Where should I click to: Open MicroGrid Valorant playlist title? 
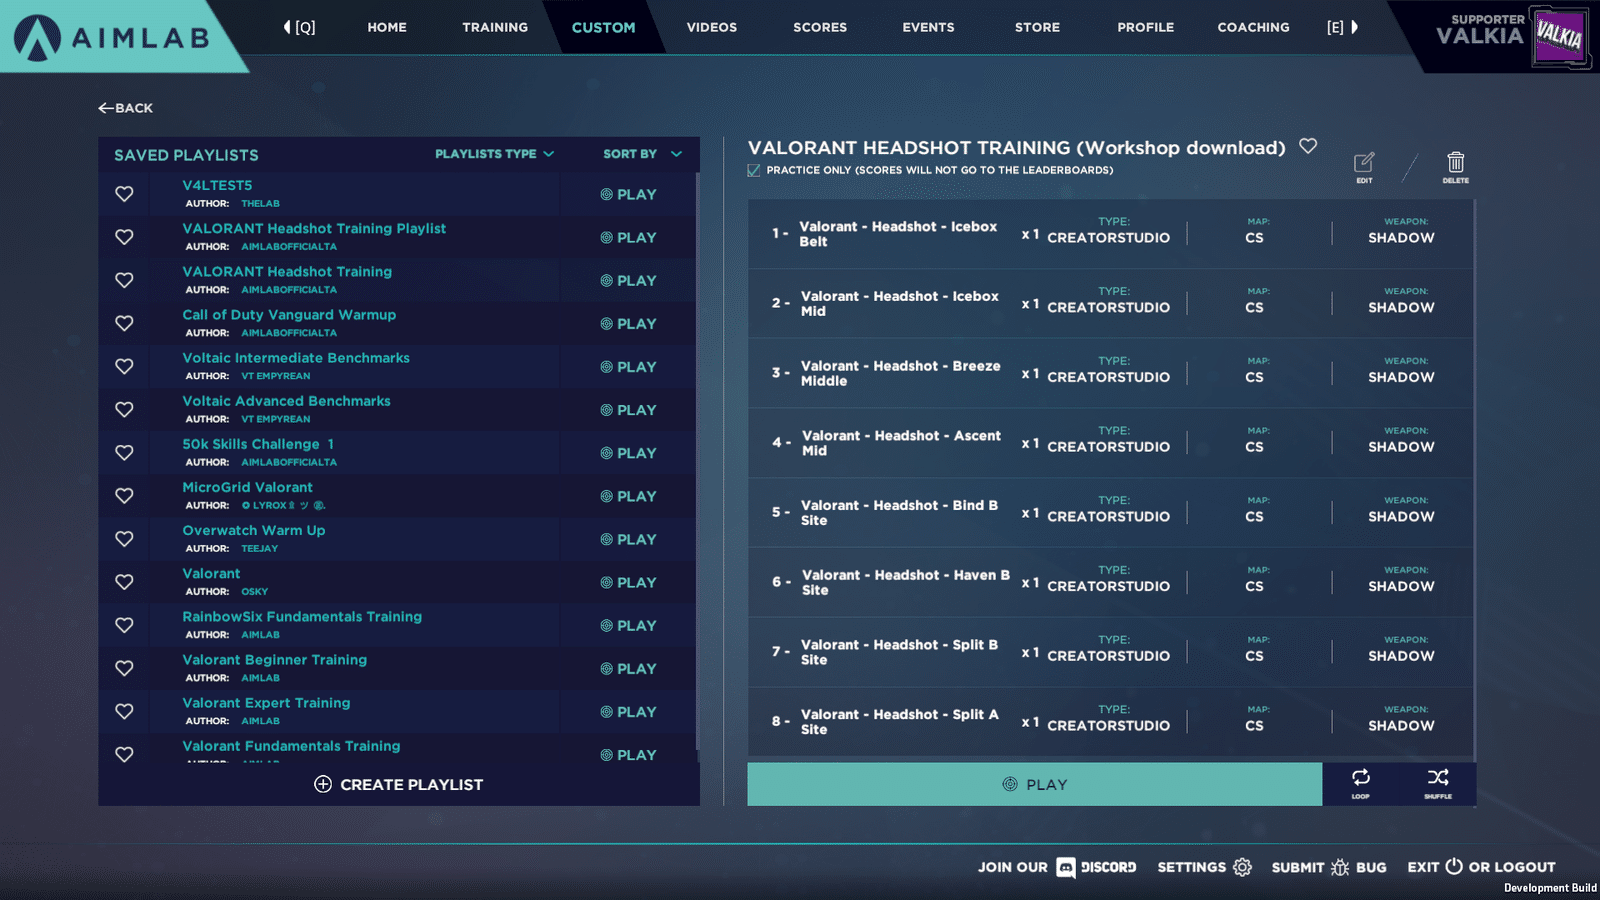(247, 487)
